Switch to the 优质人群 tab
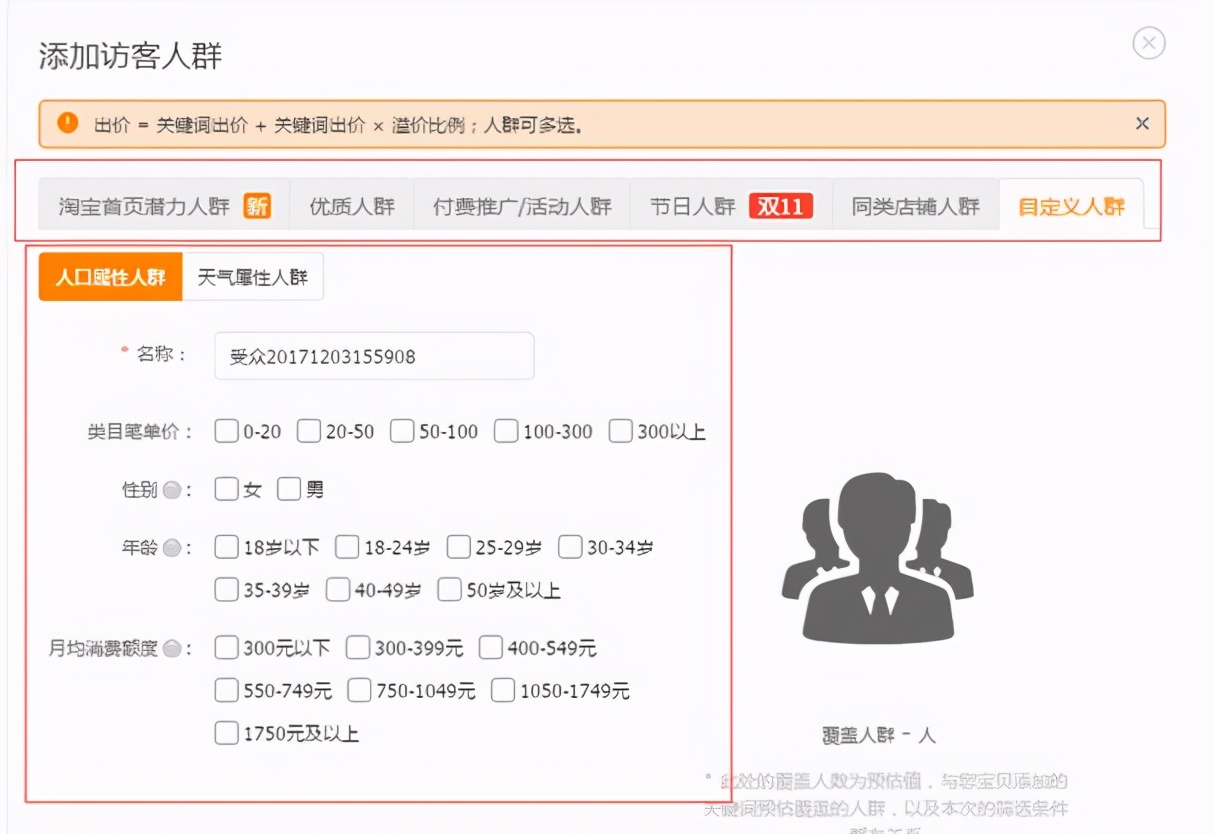 click(352, 203)
